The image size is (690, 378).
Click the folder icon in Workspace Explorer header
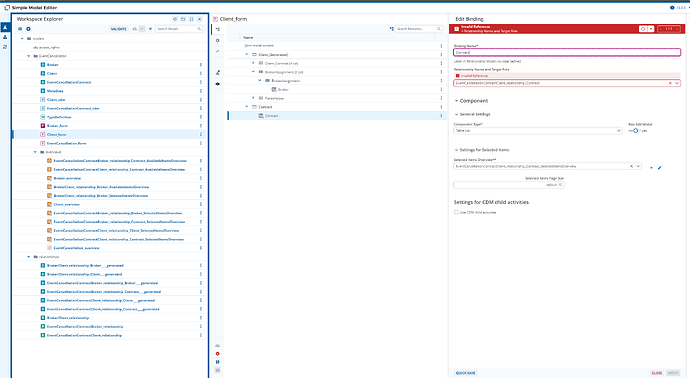tap(183, 19)
